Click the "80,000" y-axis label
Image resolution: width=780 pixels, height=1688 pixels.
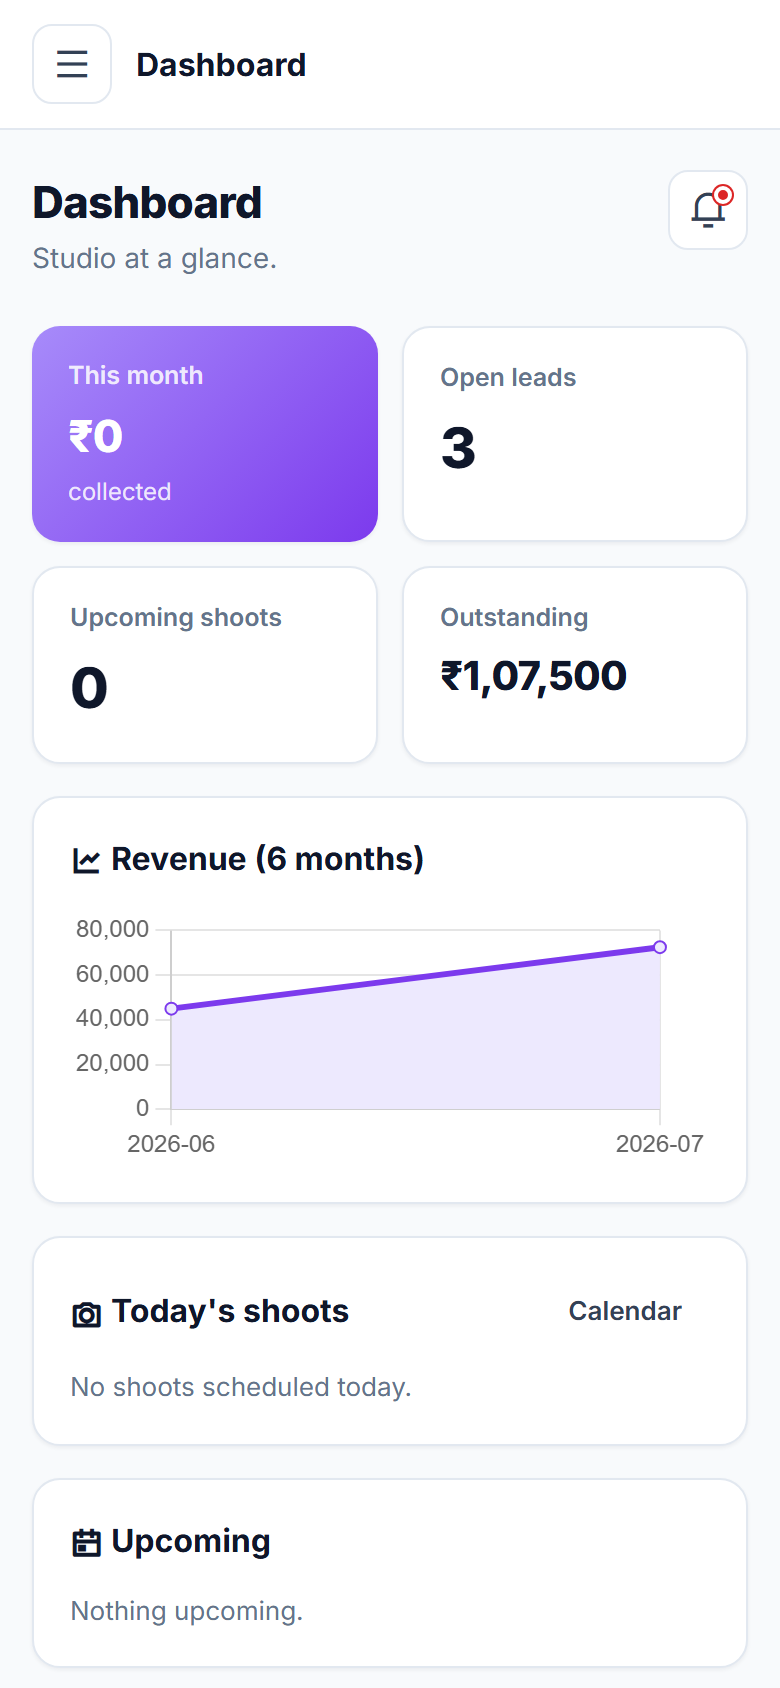pos(112,929)
